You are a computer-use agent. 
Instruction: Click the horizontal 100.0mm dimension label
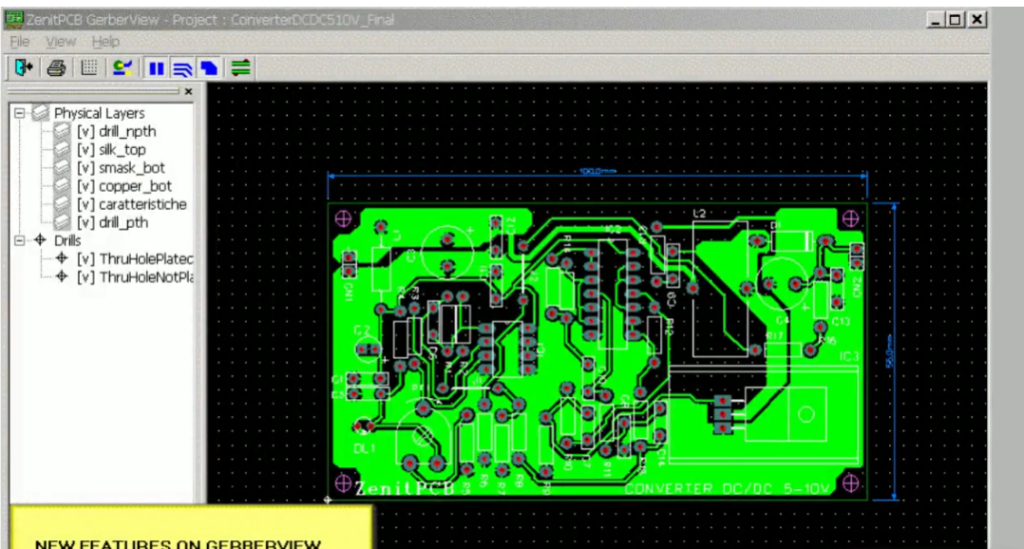coord(598,171)
